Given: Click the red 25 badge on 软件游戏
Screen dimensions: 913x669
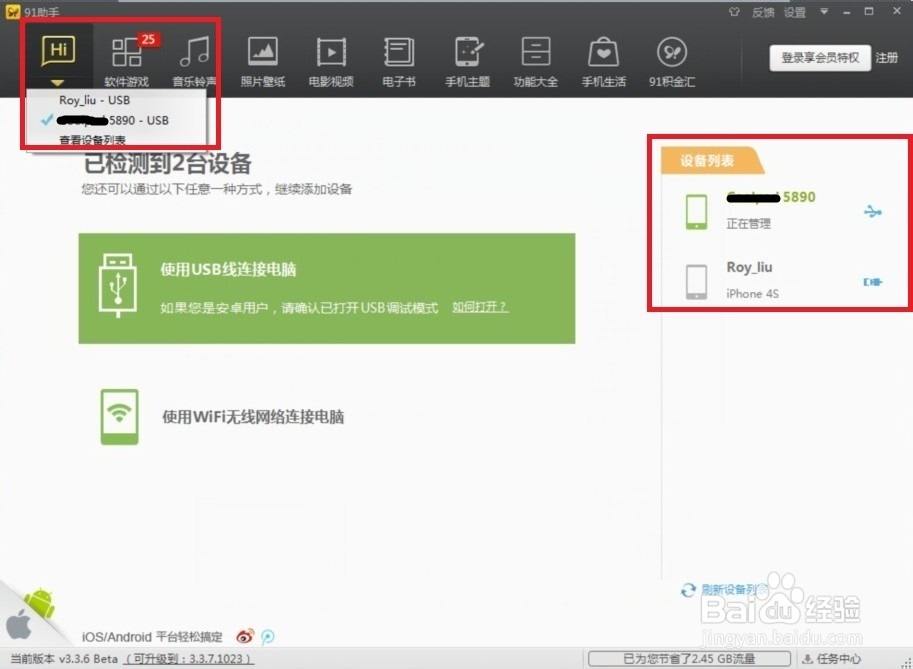Looking at the screenshot, I should [x=148, y=40].
